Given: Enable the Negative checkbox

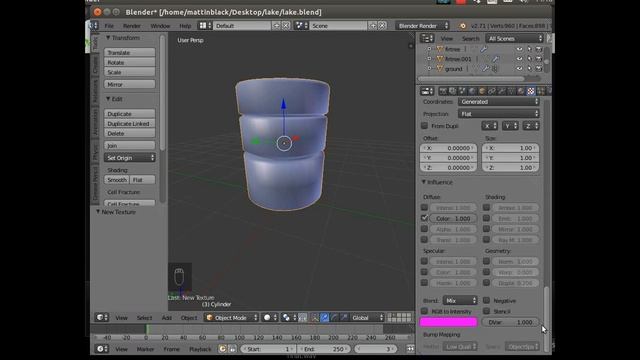Looking at the screenshot, I should click(x=486, y=300).
